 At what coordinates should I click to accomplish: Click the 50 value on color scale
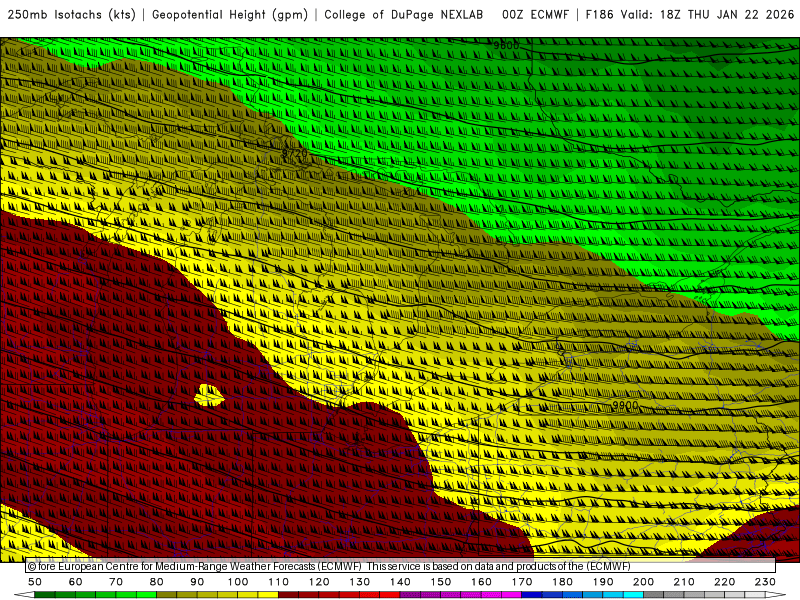(x=35, y=582)
